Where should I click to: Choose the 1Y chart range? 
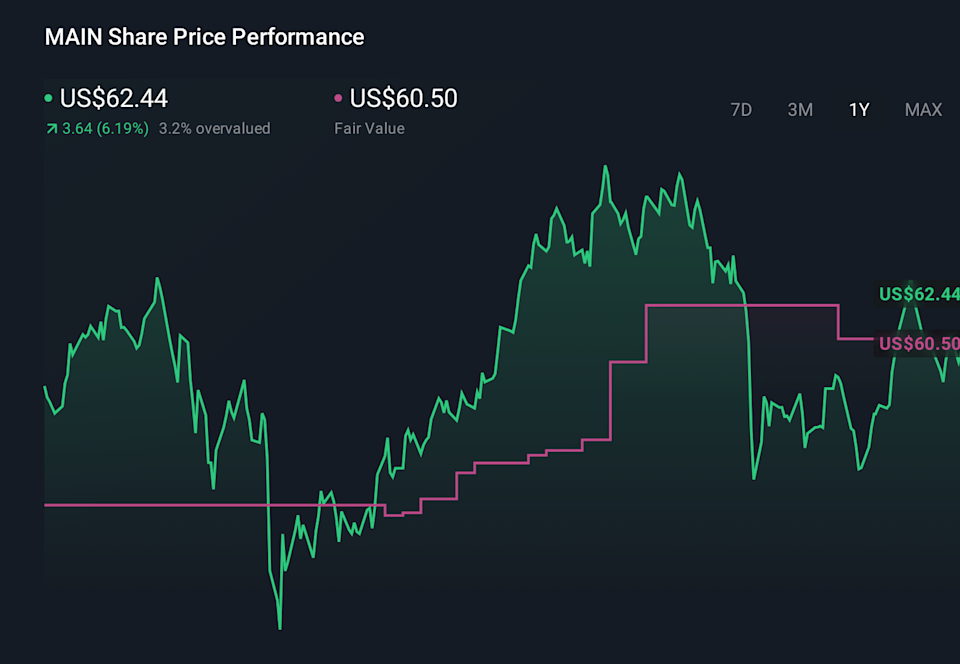[x=859, y=110]
